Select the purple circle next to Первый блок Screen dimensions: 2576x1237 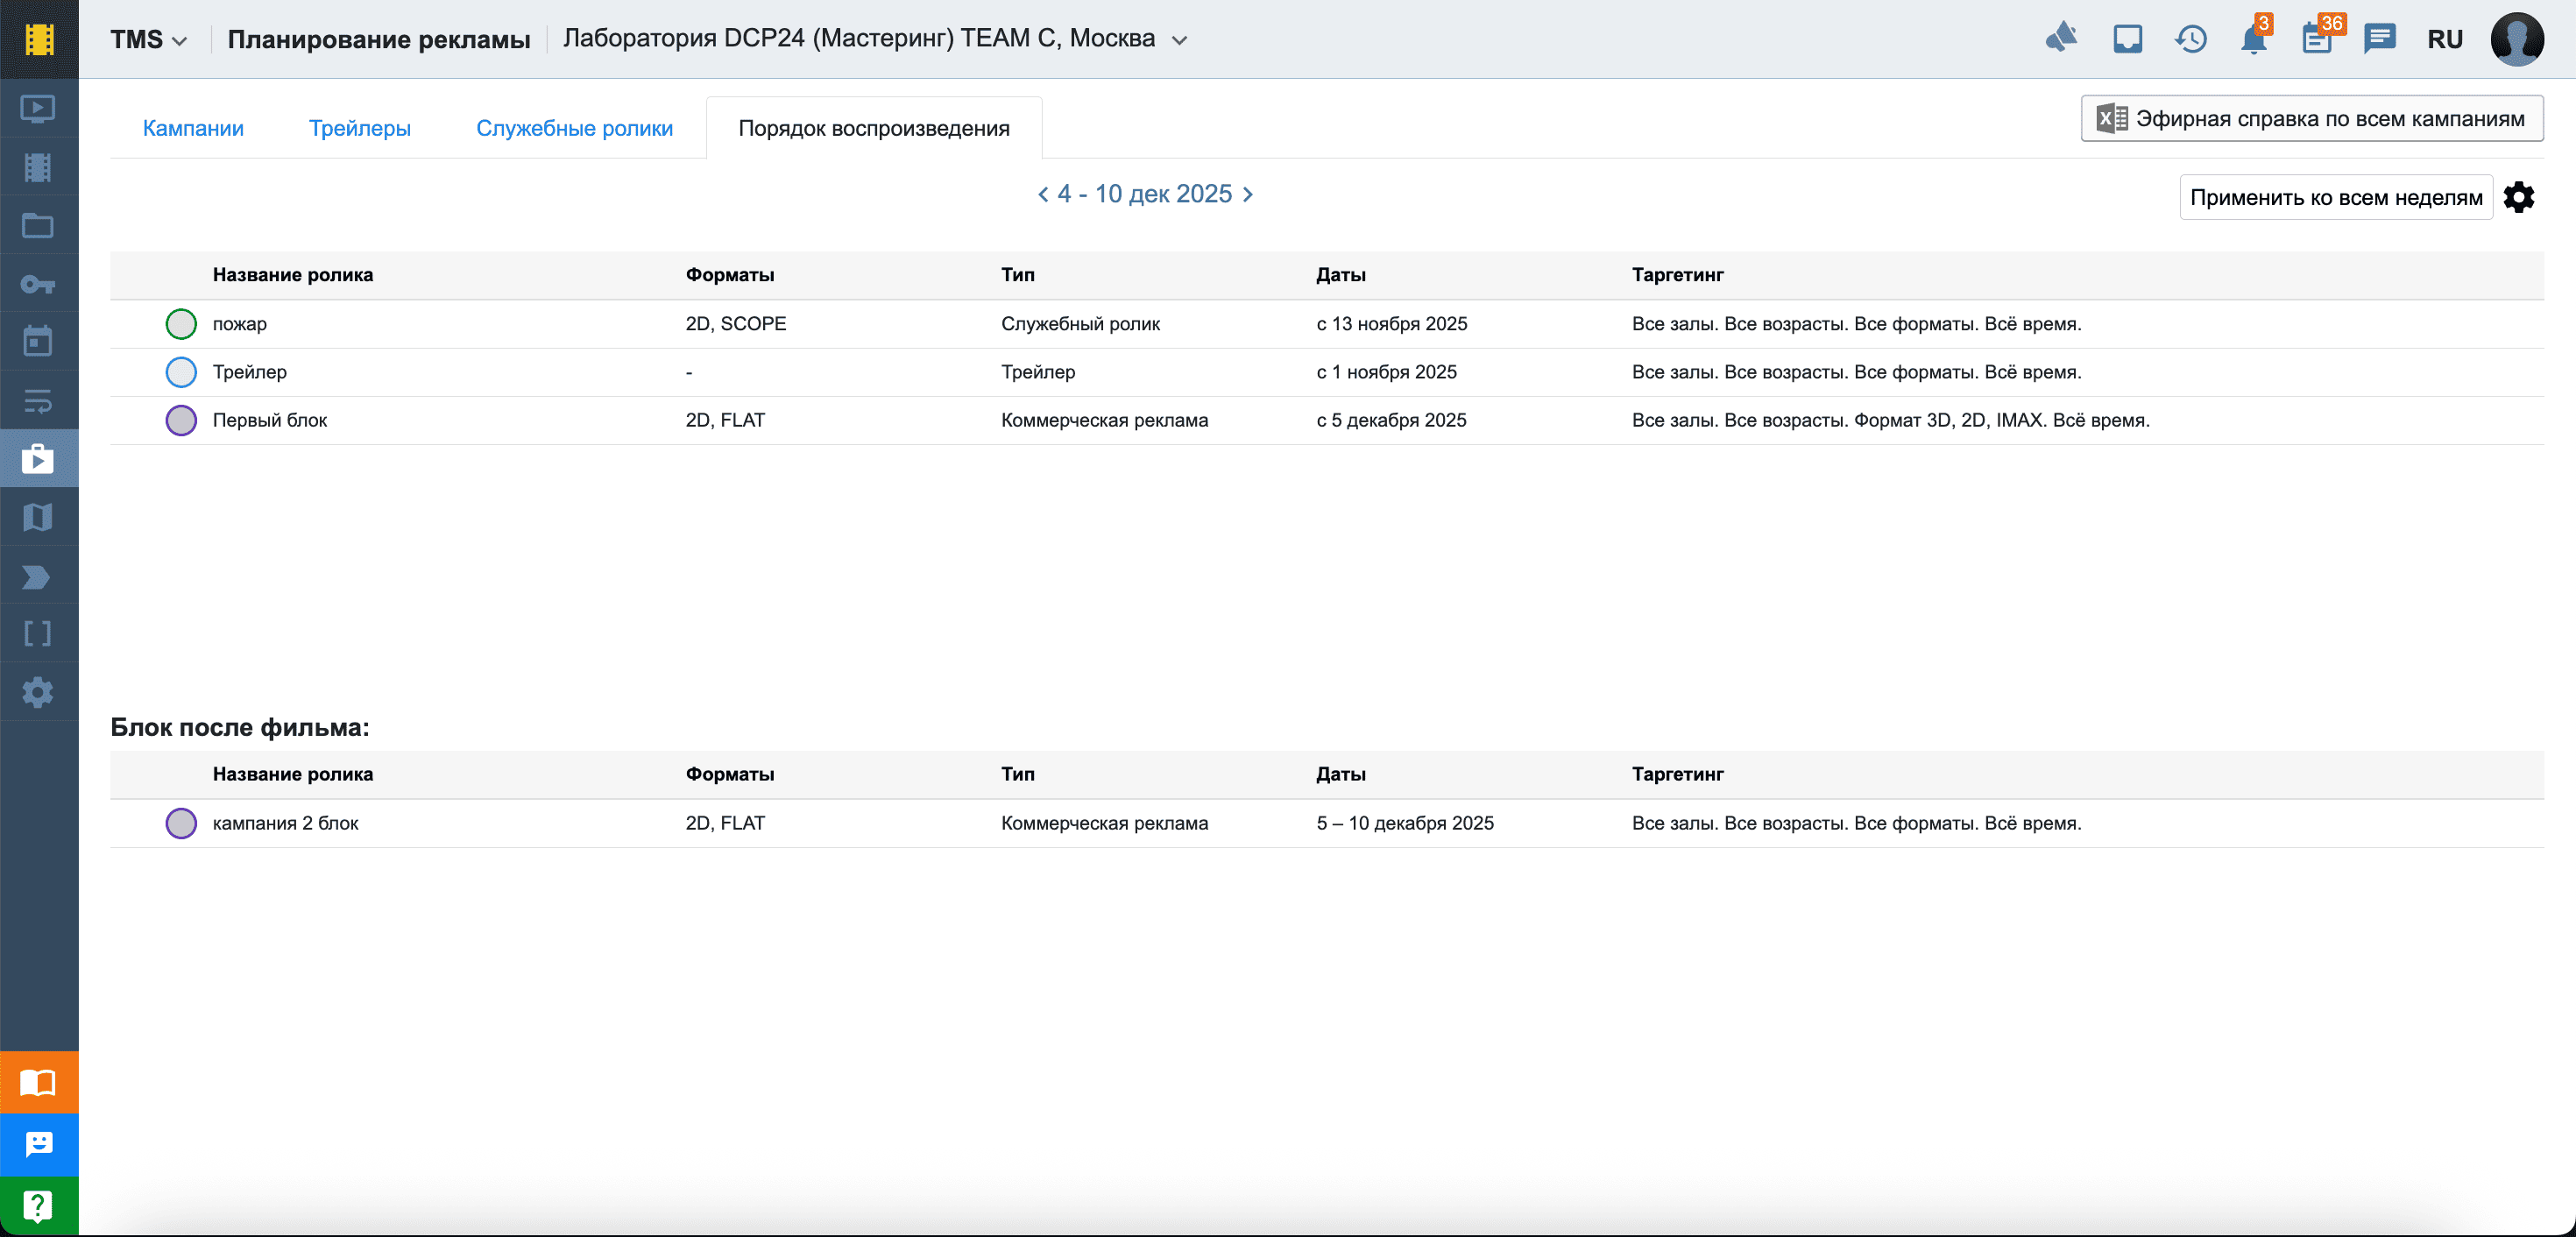pos(181,420)
